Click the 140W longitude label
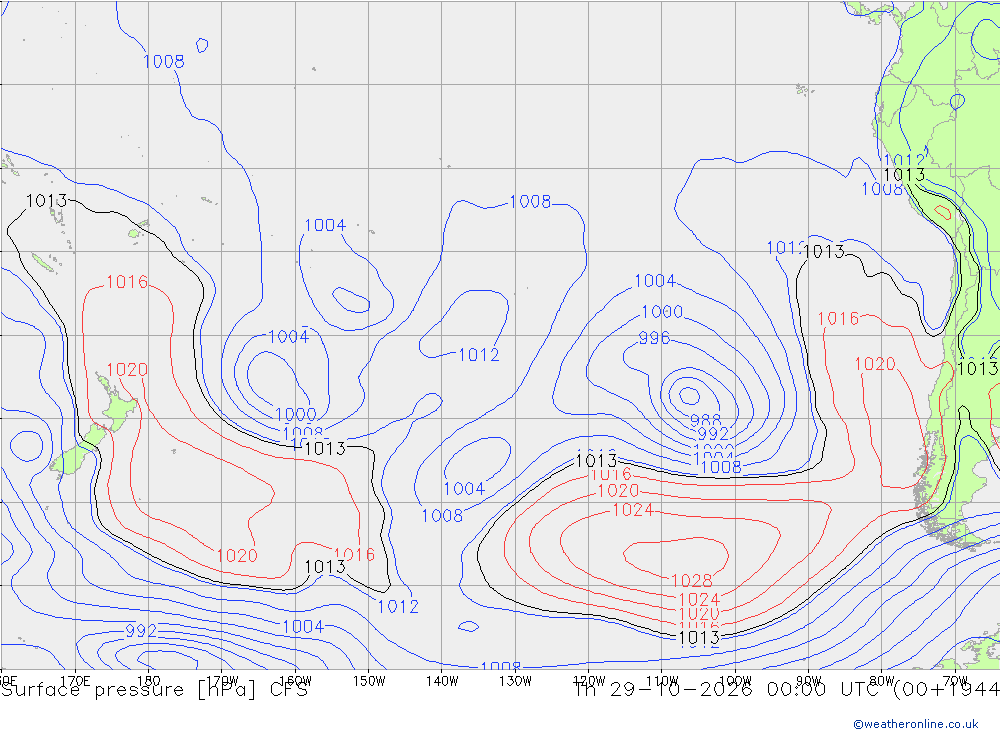 tap(442, 681)
